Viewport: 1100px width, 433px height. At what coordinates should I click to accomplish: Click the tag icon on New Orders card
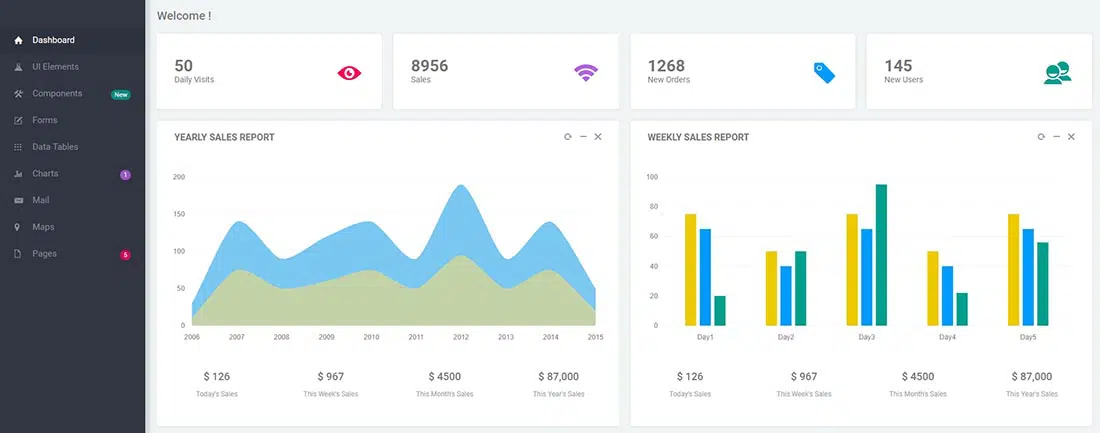pyautogui.click(x=823, y=72)
